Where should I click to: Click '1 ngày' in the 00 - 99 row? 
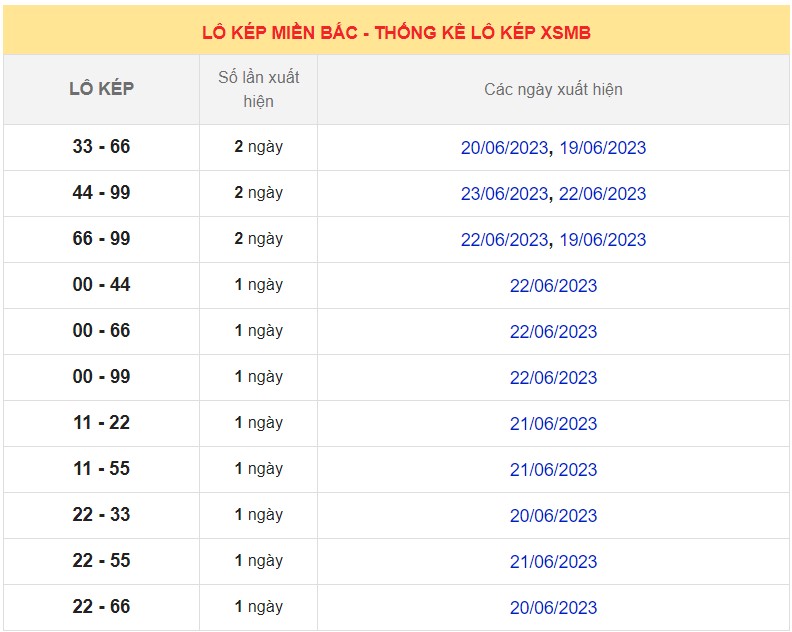[x=259, y=377]
